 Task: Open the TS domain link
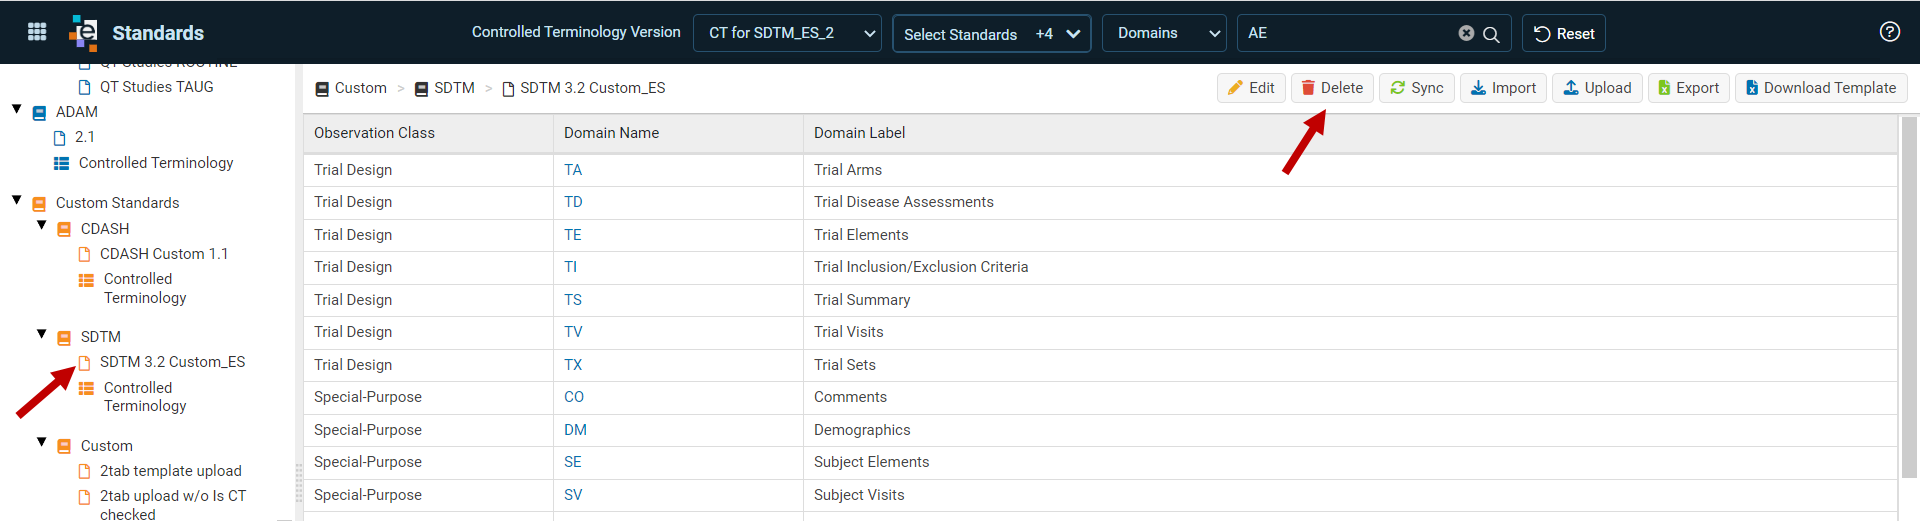pyautogui.click(x=573, y=300)
